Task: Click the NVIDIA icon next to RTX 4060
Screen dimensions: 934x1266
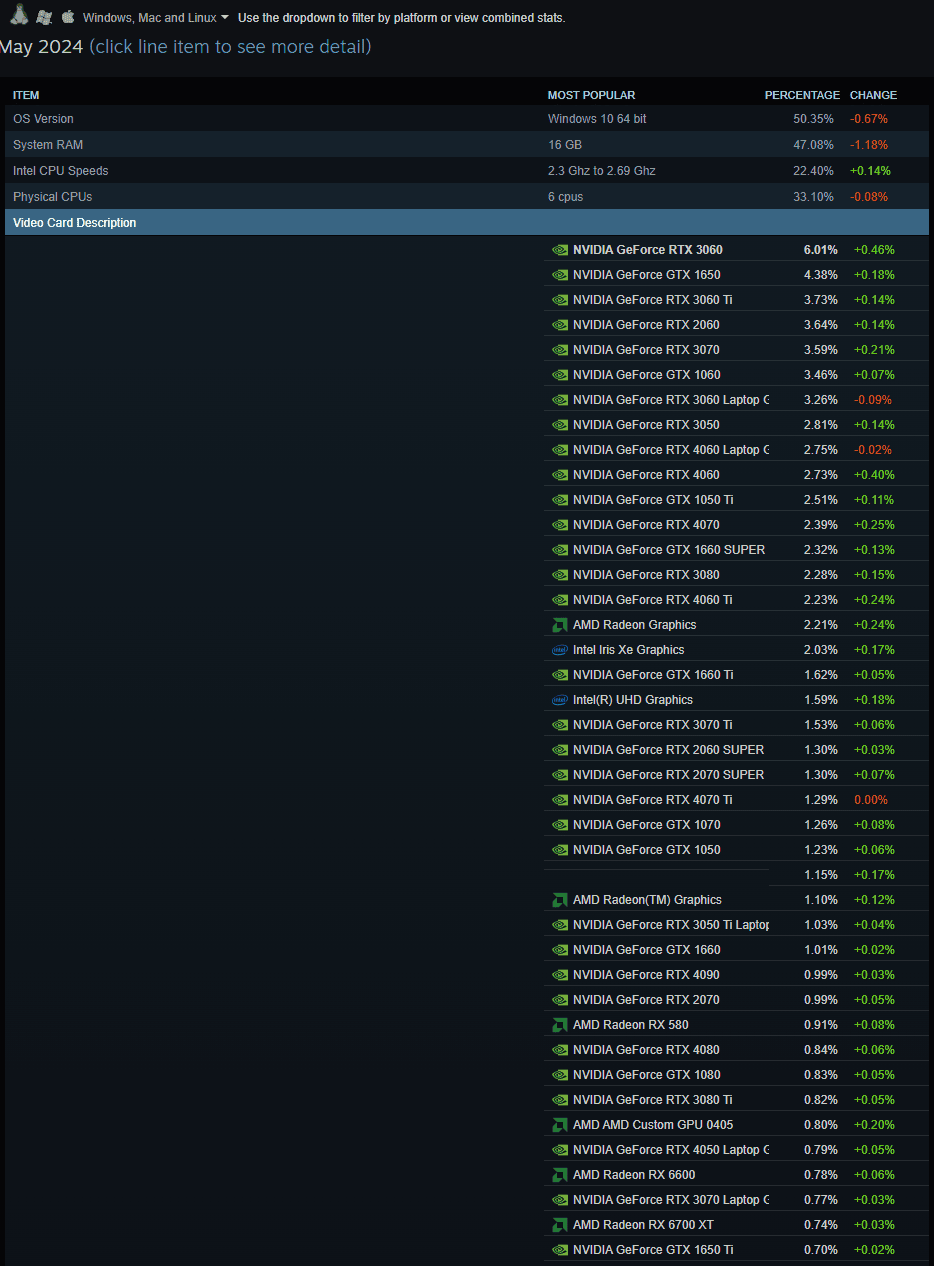Action: [x=560, y=475]
